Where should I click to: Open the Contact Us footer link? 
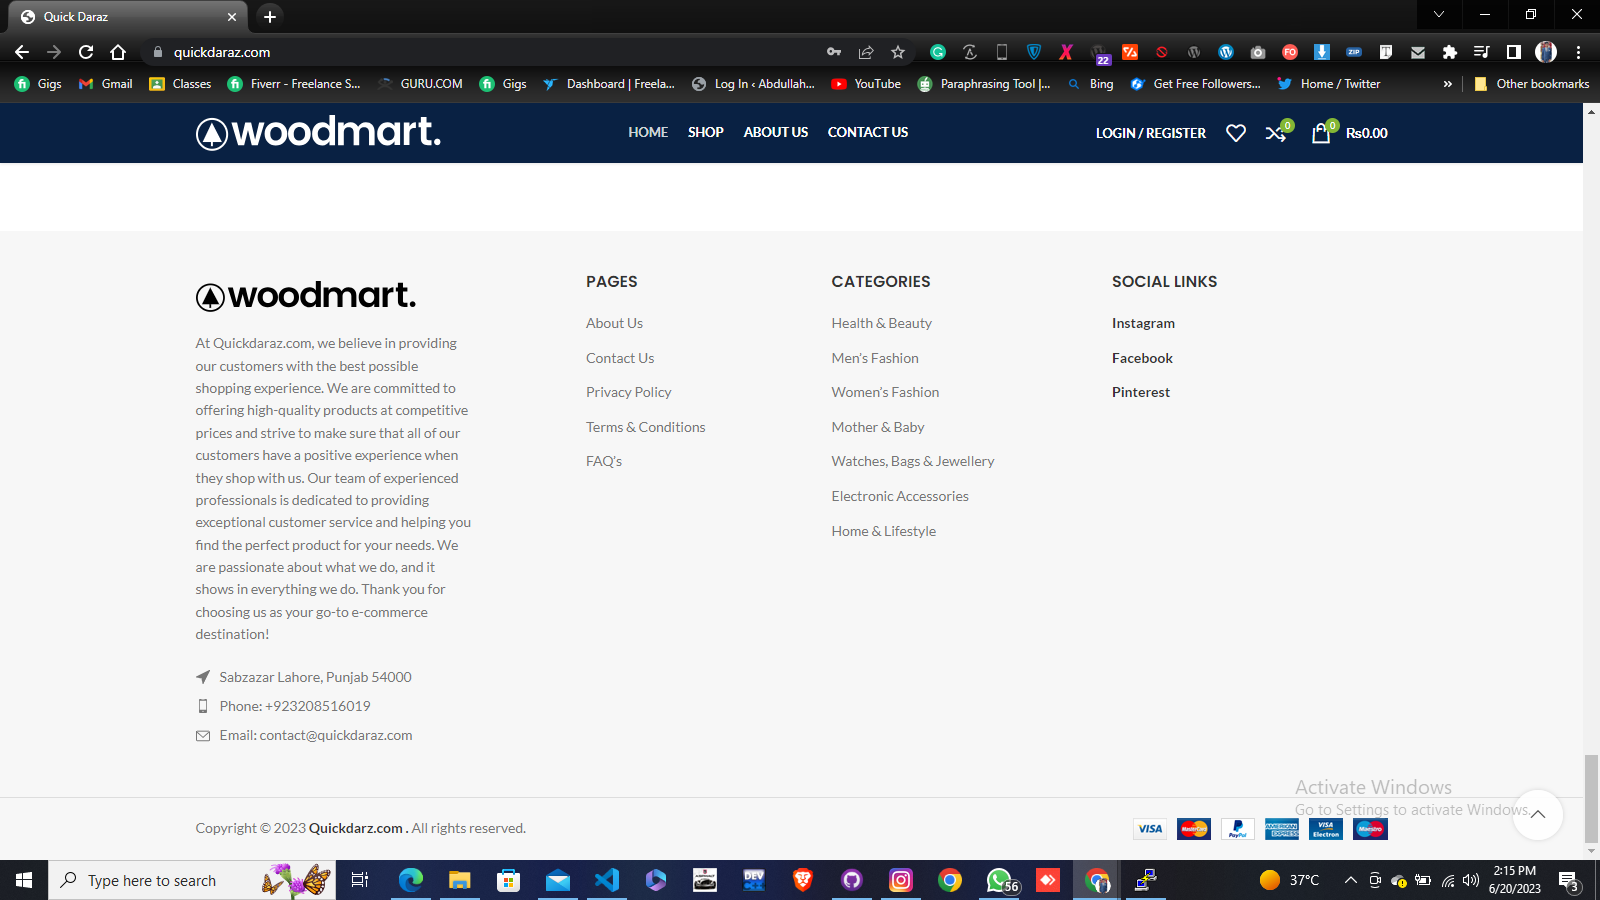click(x=620, y=358)
